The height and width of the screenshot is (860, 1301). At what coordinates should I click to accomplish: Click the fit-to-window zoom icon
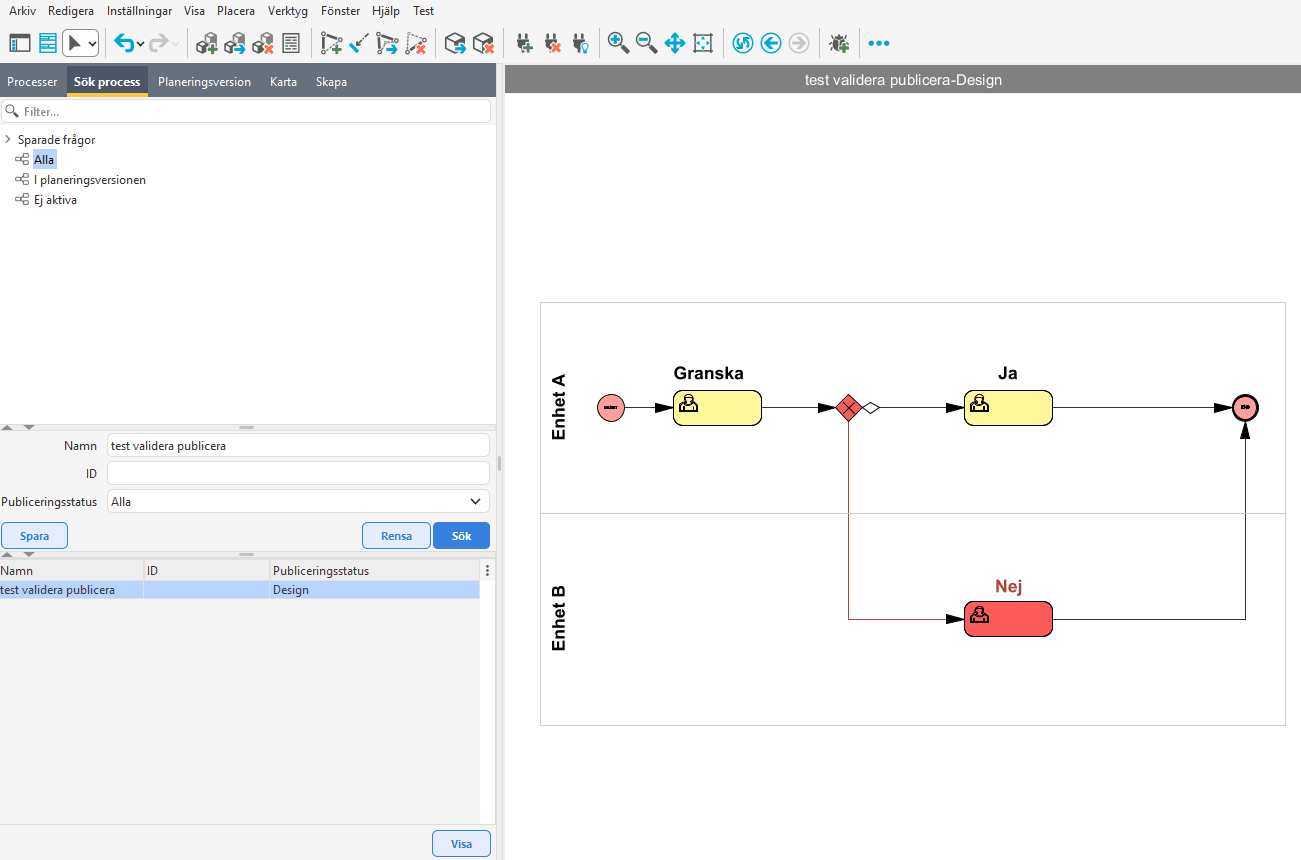[x=703, y=43]
